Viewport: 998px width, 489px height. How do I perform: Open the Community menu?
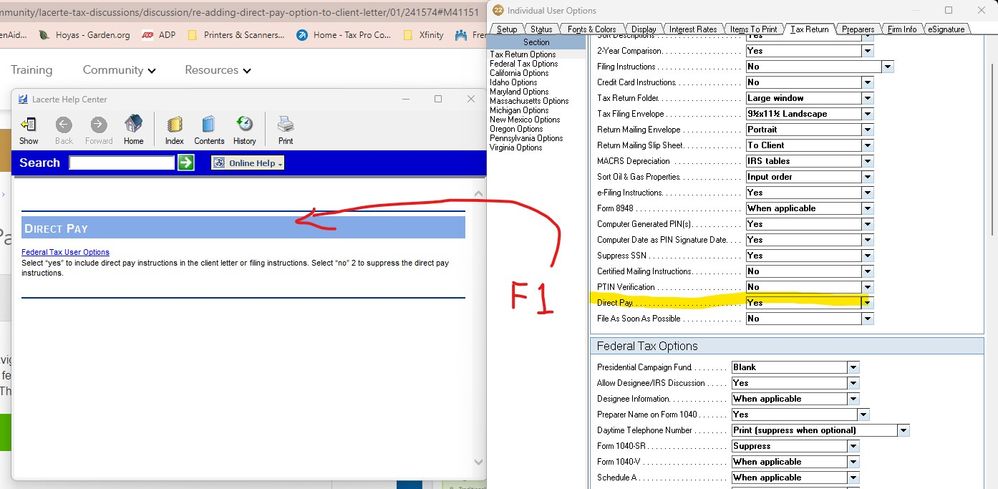(119, 70)
